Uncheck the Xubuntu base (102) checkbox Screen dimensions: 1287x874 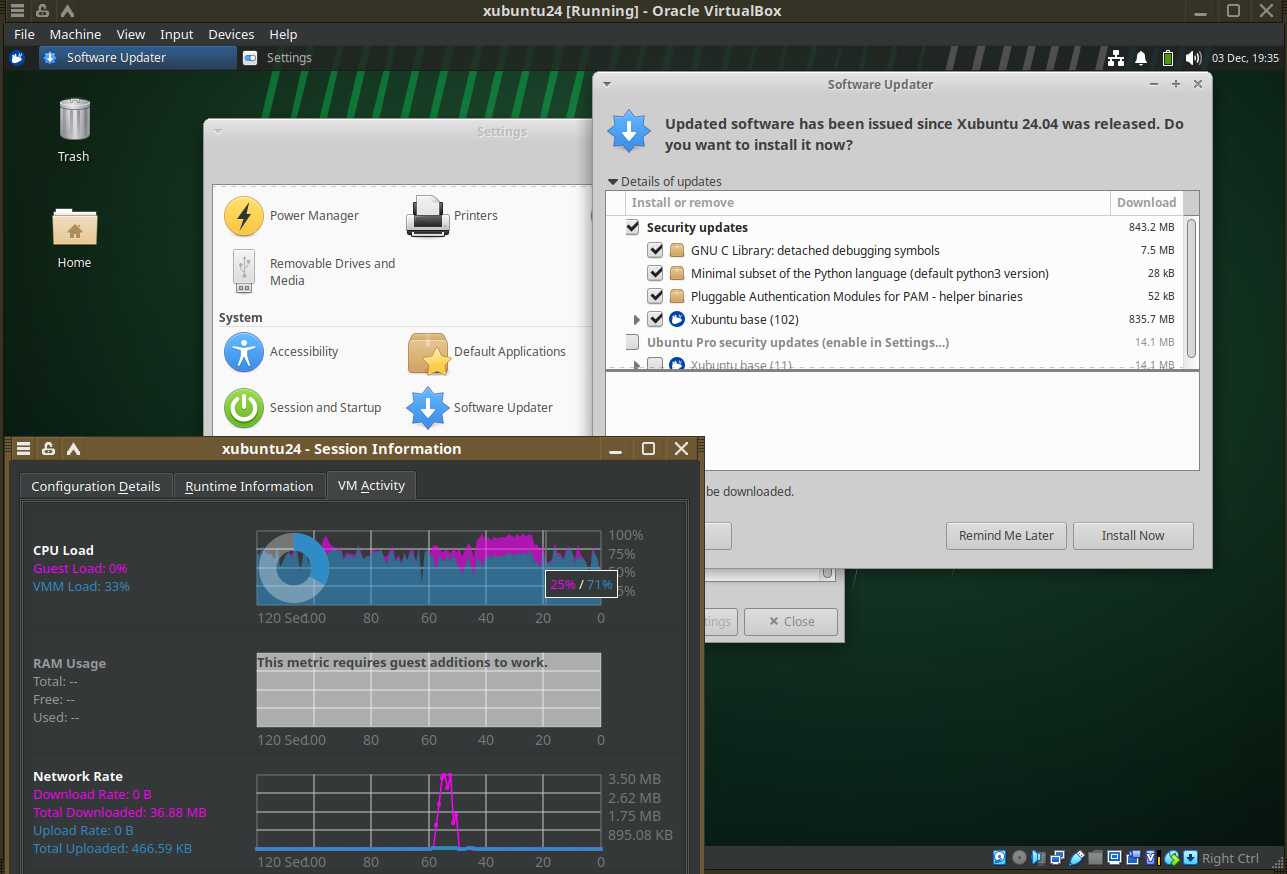coord(655,320)
